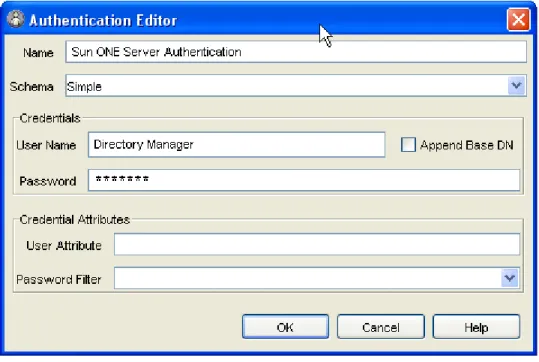The width and height of the screenshot is (539, 362).
Task: Click inside the Password Filter combo box
Action: 317,278
